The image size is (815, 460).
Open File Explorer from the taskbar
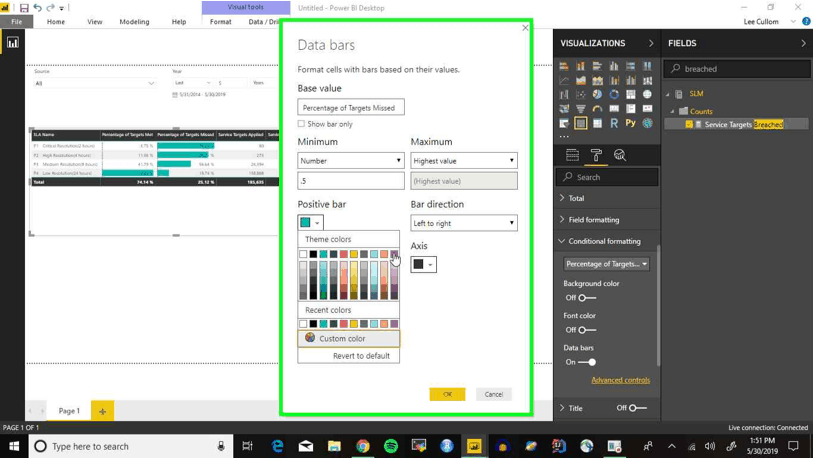coord(334,446)
